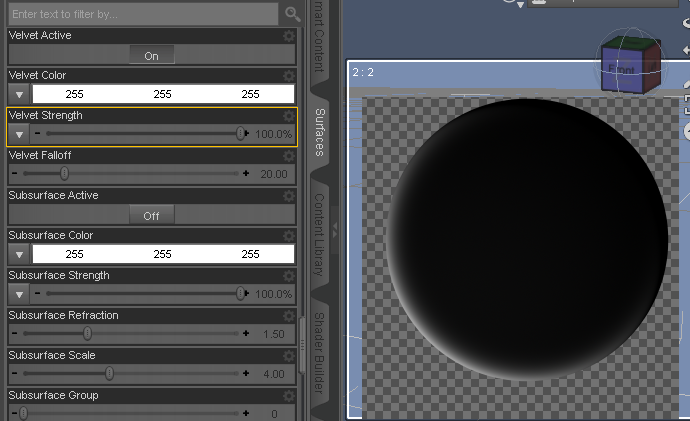Image resolution: width=690 pixels, height=421 pixels.
Task: Click the Subsurface Group value 0
Action: click(274, 414)
